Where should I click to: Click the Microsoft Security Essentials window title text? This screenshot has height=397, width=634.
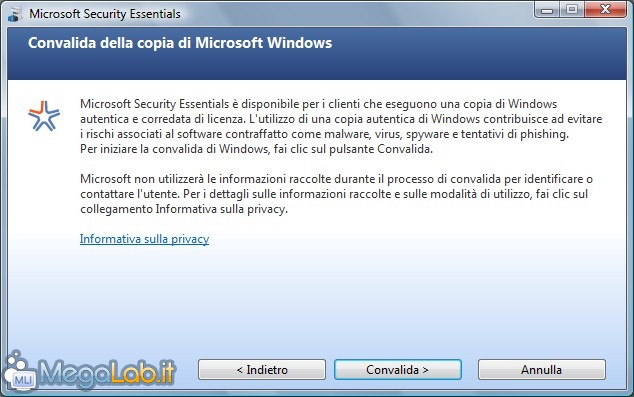[105, 14]
